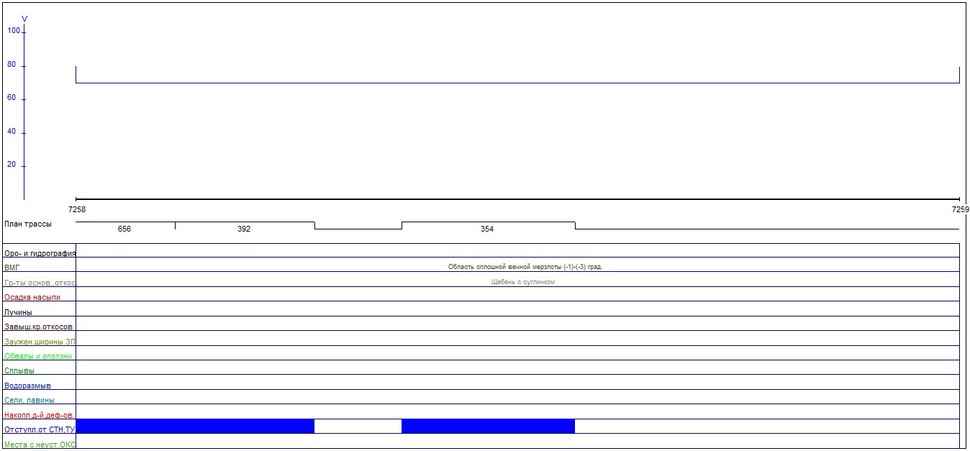Click the 'Обвалы и оползни' row label

point(38,356)
